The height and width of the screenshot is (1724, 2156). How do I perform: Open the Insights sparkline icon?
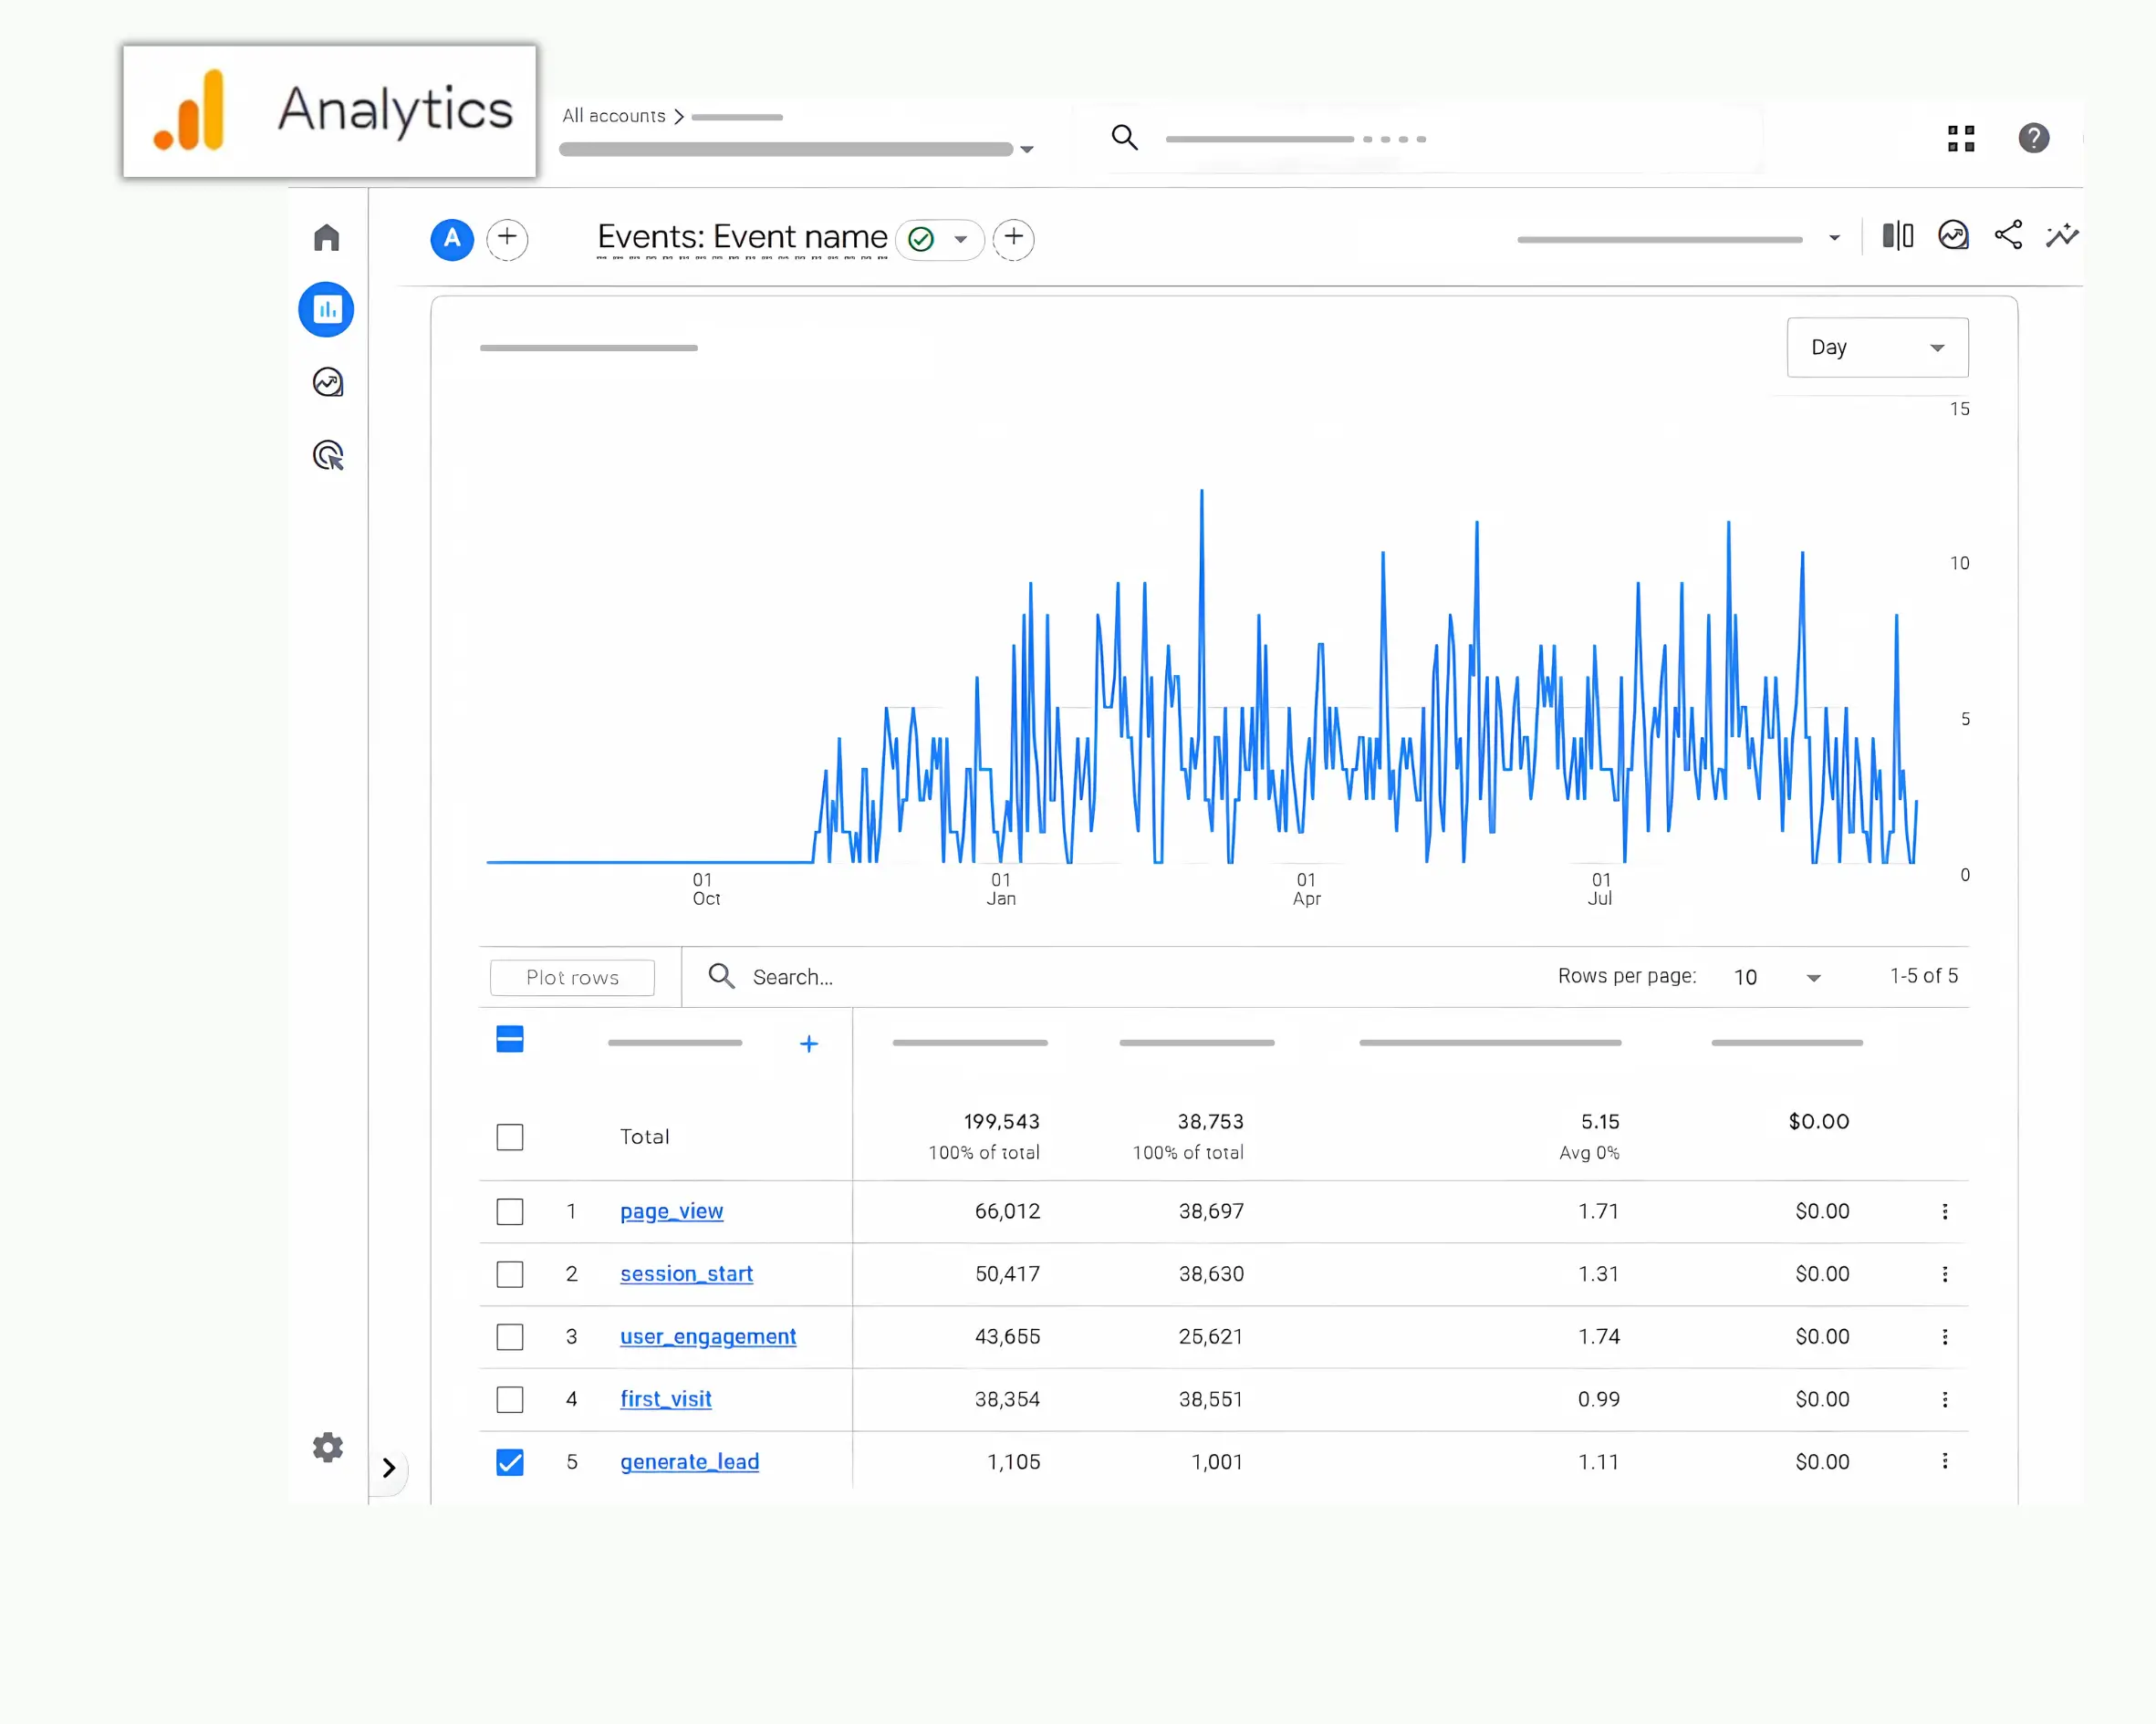coord(2062,236)
